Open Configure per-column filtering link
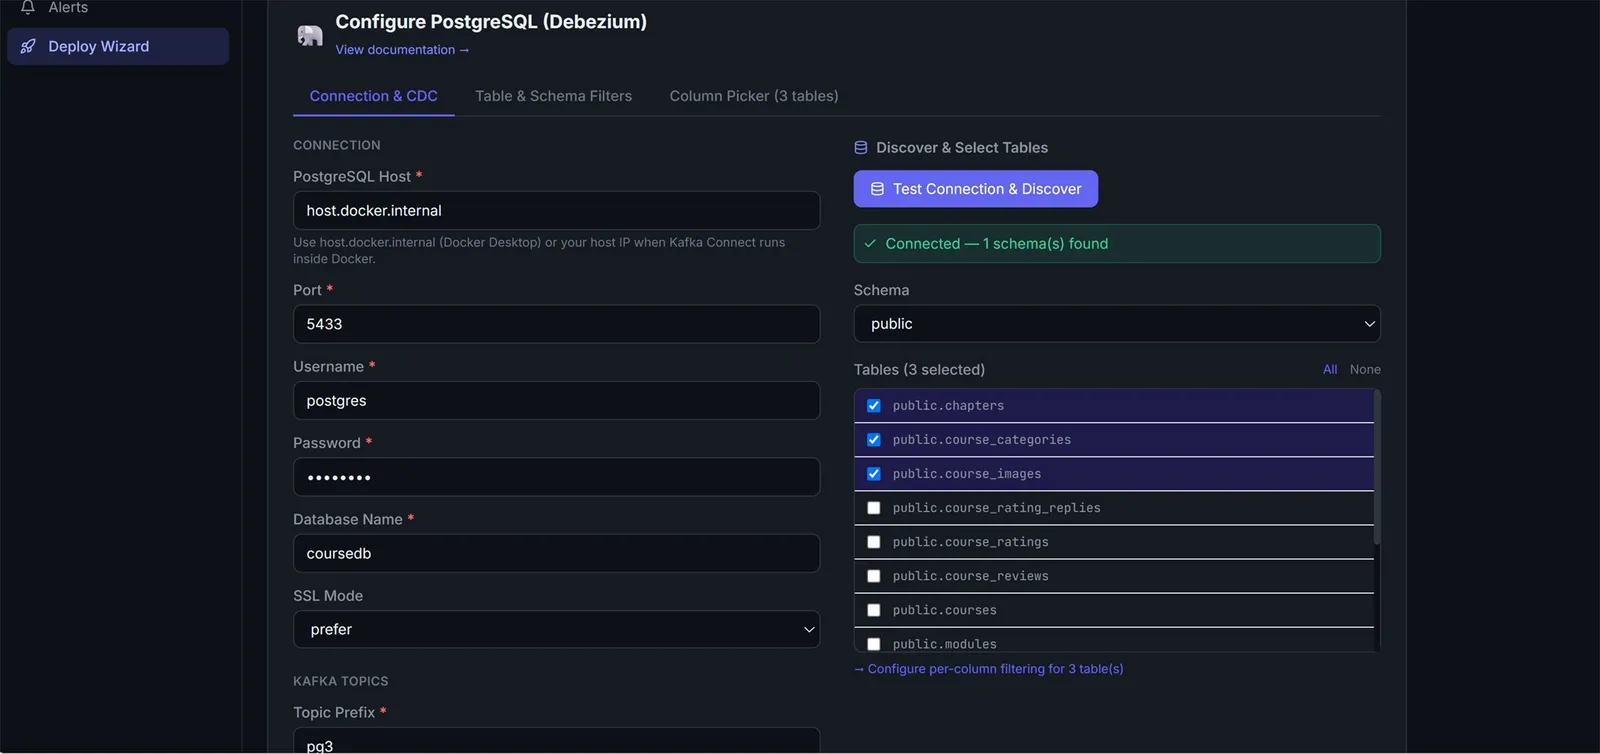 [x=989, y=669]
